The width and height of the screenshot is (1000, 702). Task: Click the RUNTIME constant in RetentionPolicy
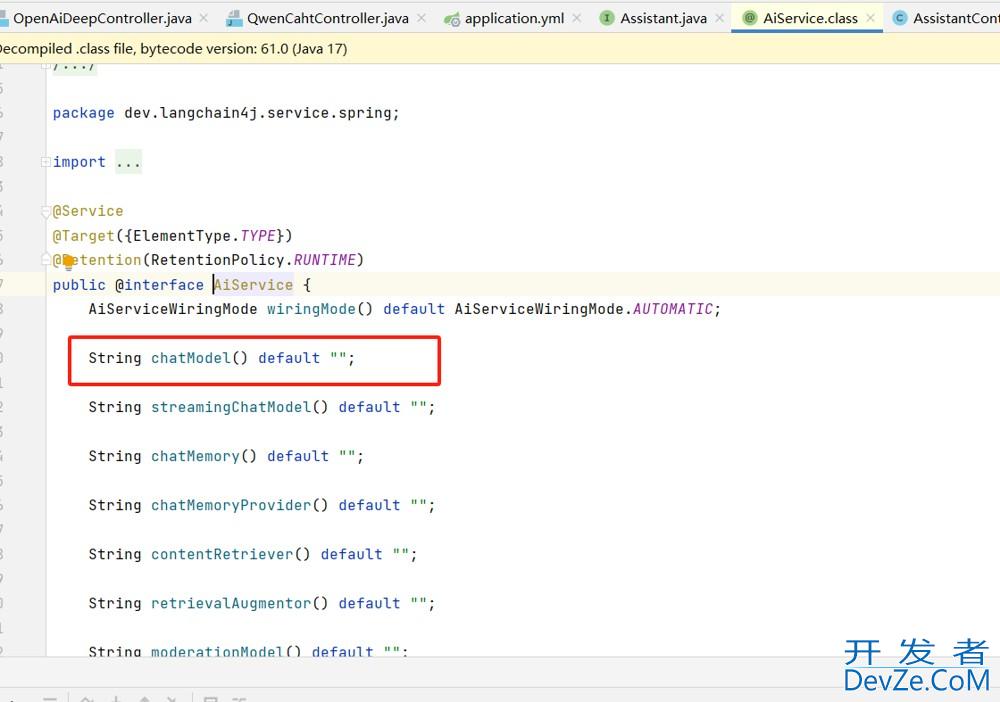point(324,260)
